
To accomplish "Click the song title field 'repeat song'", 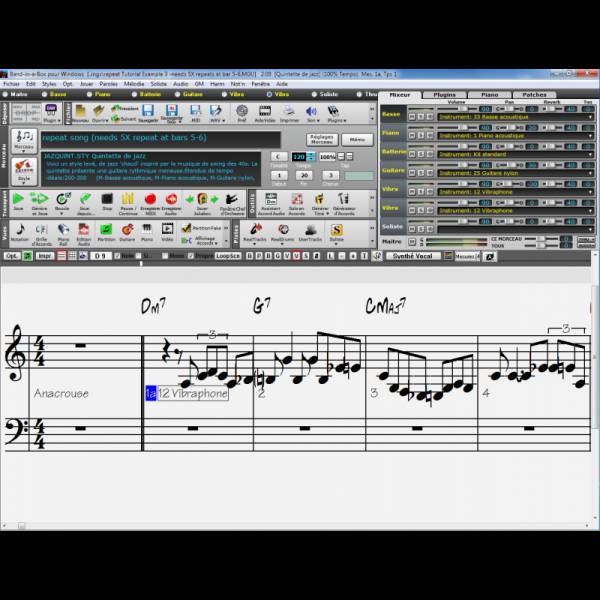I will coord(161,140).
